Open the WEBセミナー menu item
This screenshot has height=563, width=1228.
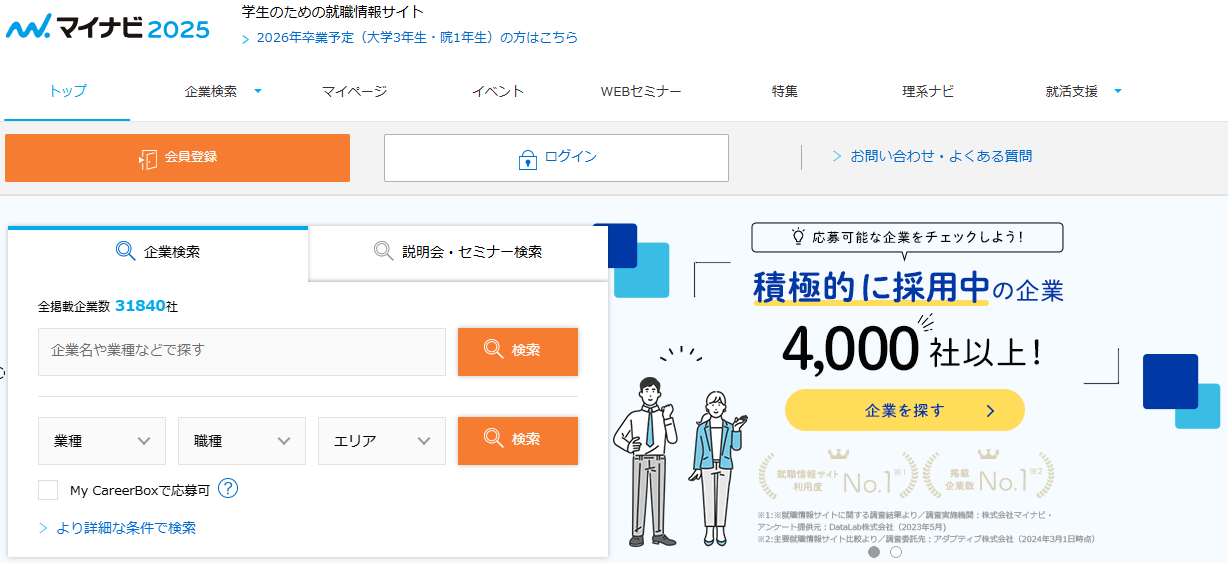click(x=641, y=91)
